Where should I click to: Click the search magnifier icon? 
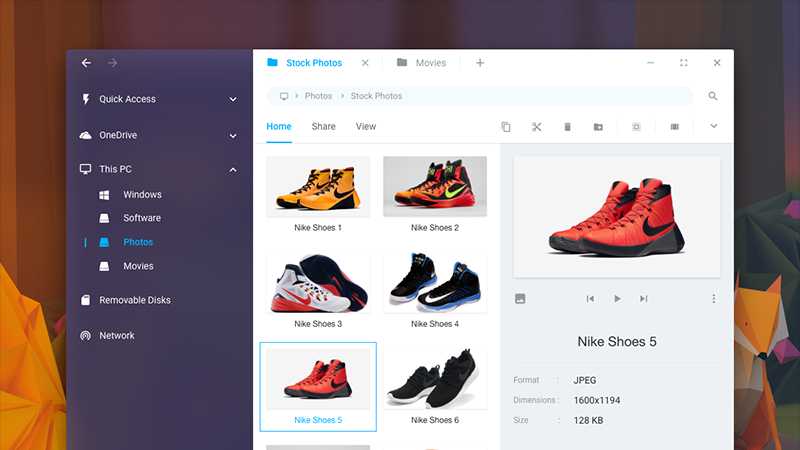pyautogui.click(x=713, y=96)
